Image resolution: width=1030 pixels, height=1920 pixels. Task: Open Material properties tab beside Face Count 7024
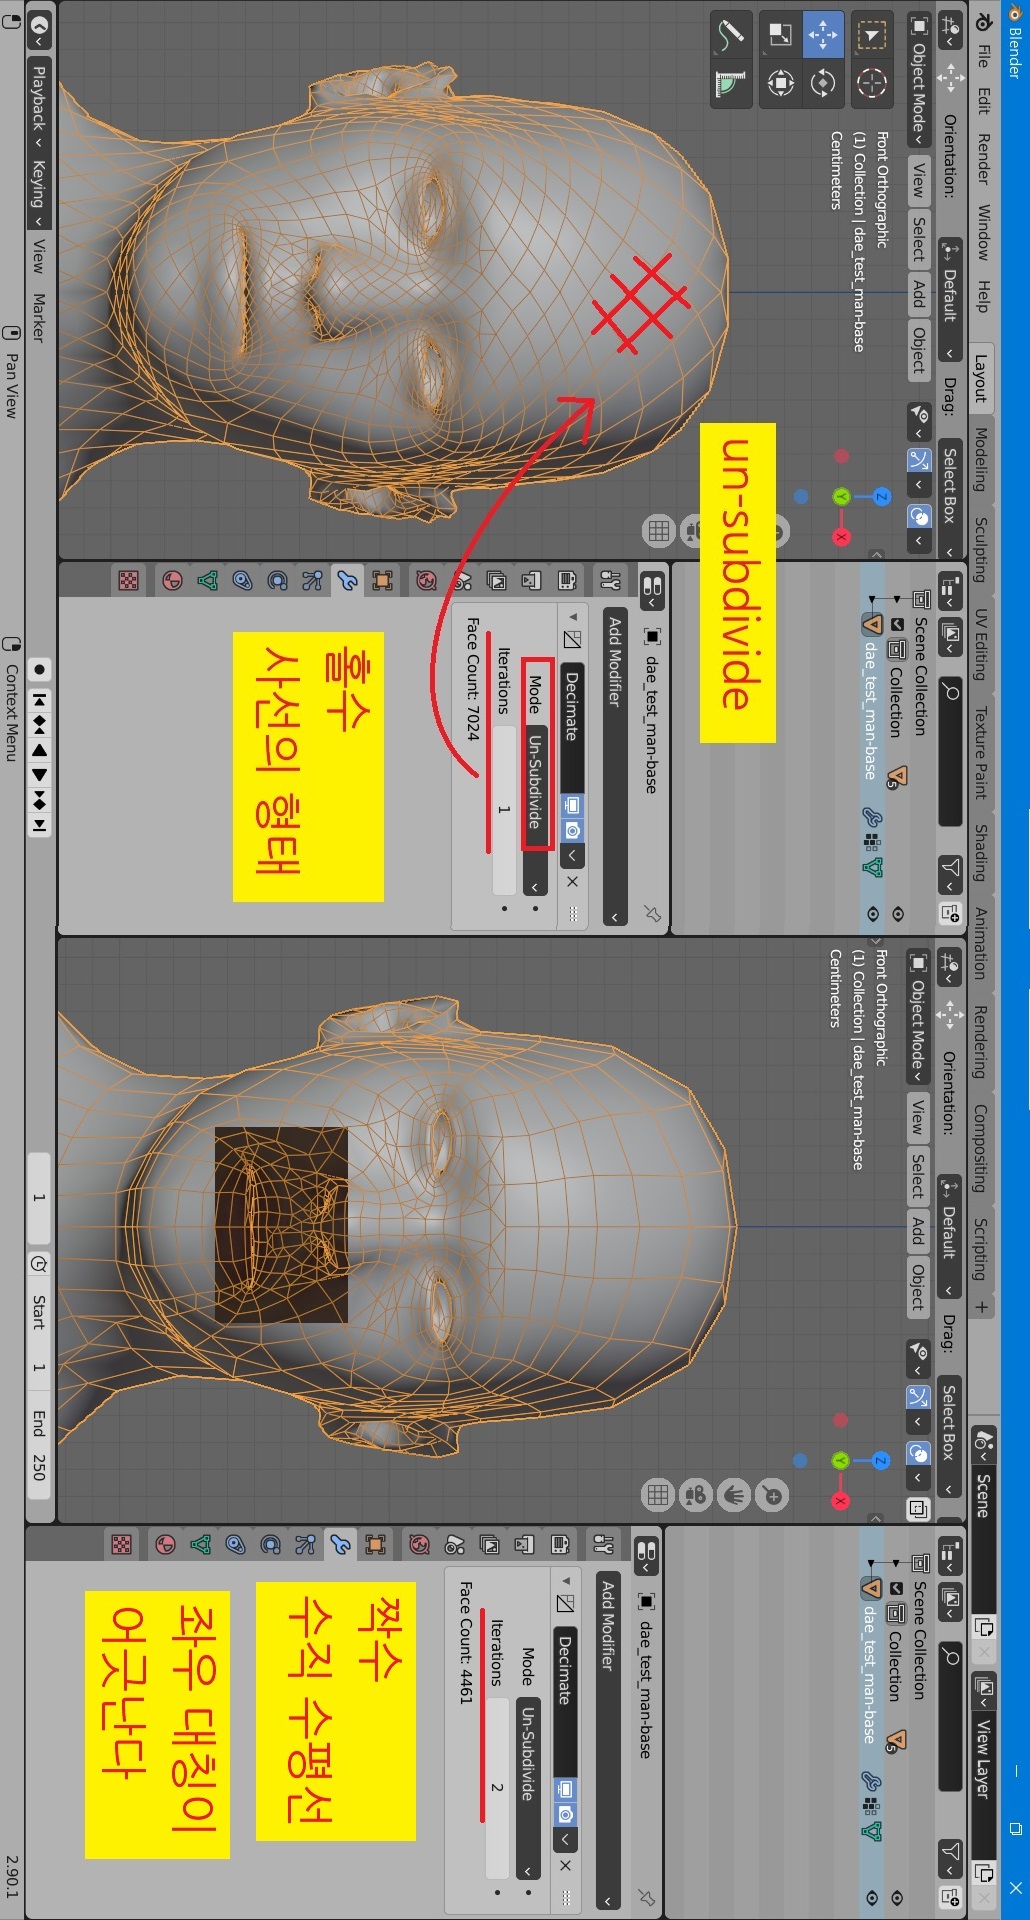(172, 580)
